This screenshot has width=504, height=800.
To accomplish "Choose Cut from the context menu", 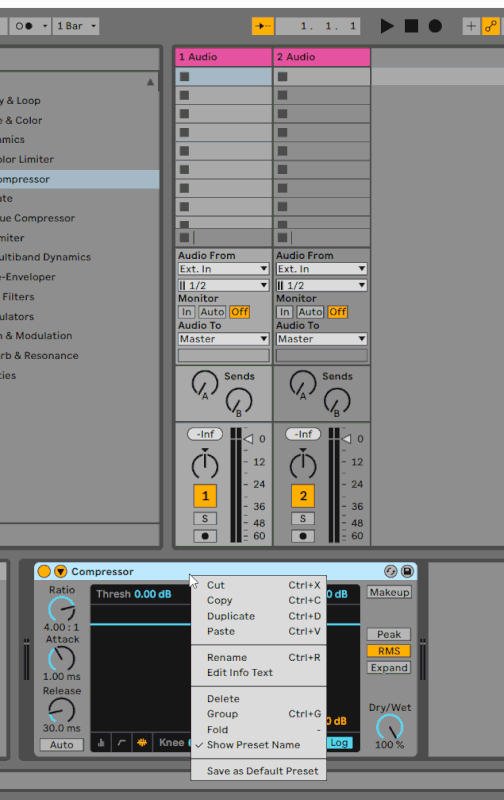I will [x=259, y=585].
